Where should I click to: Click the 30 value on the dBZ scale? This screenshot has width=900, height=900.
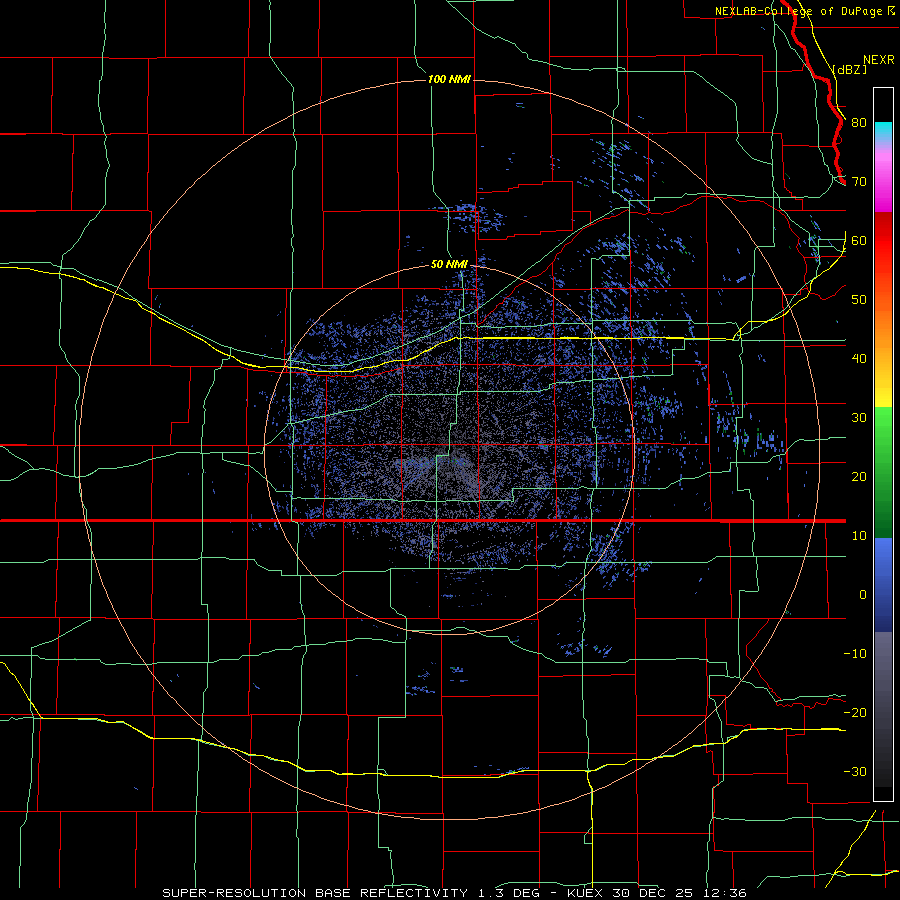point(859,417)
